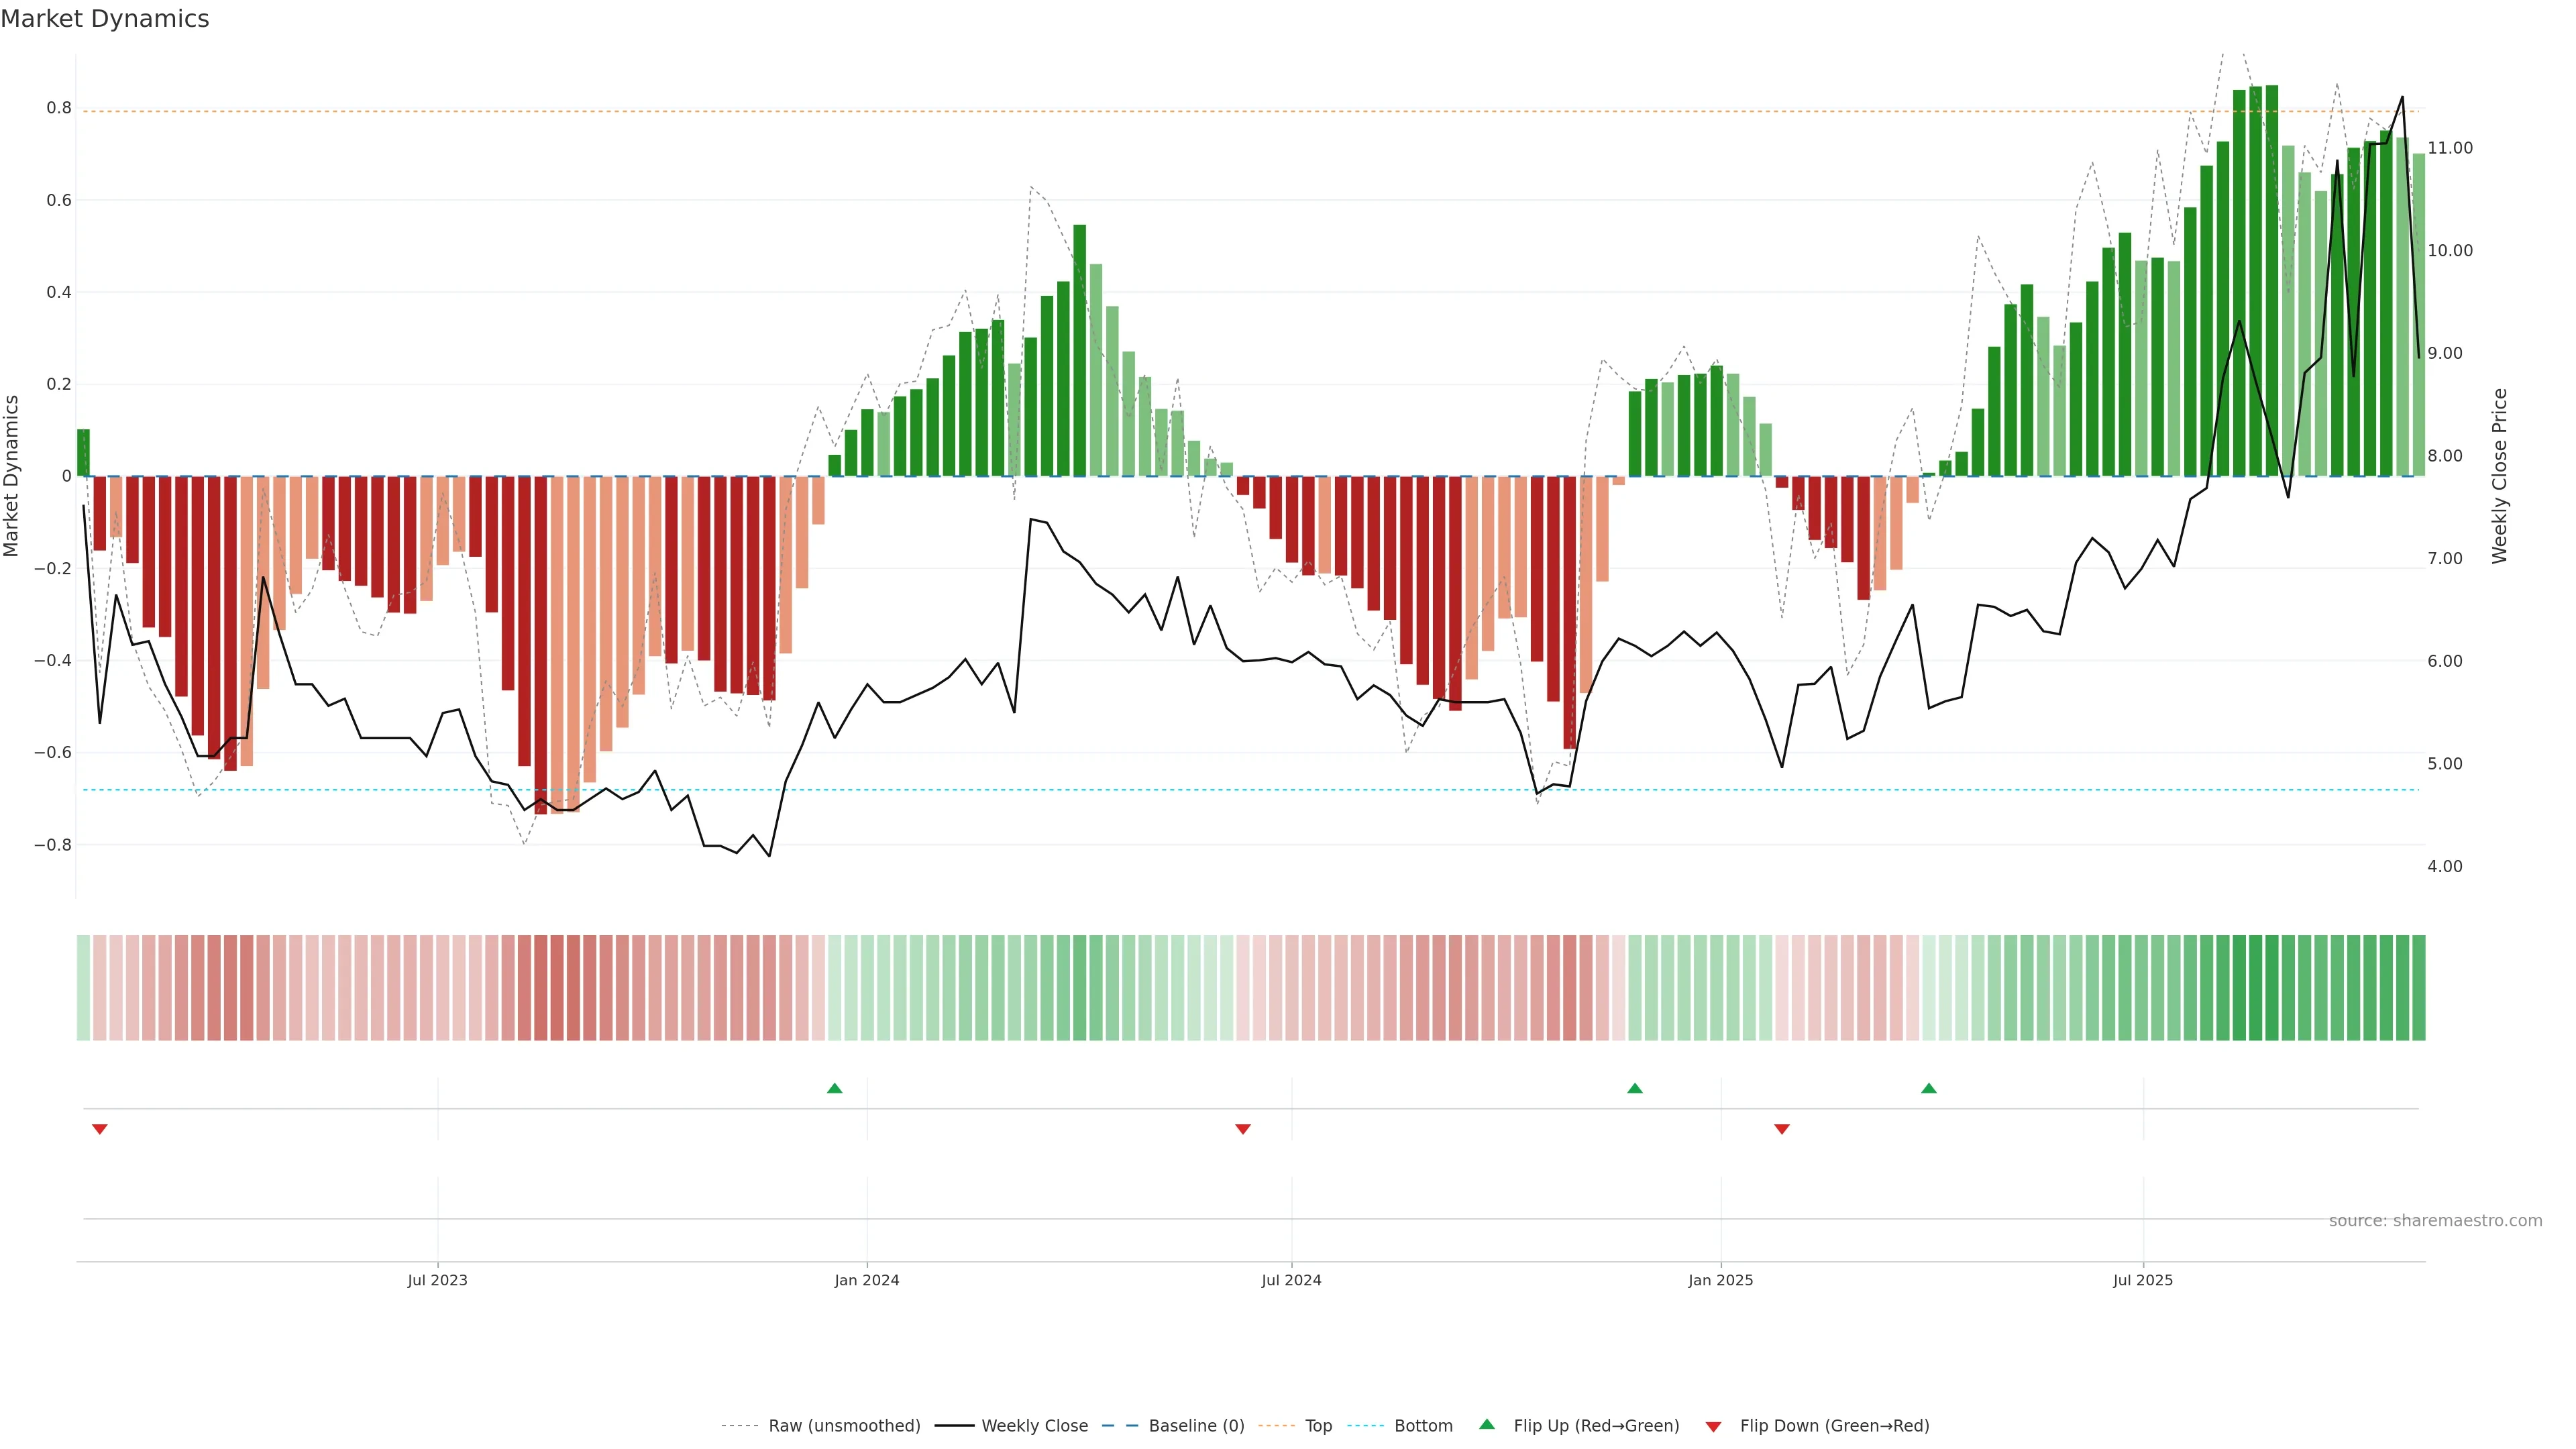Click the Weekly Close Price axis title

coord(2499,476)
